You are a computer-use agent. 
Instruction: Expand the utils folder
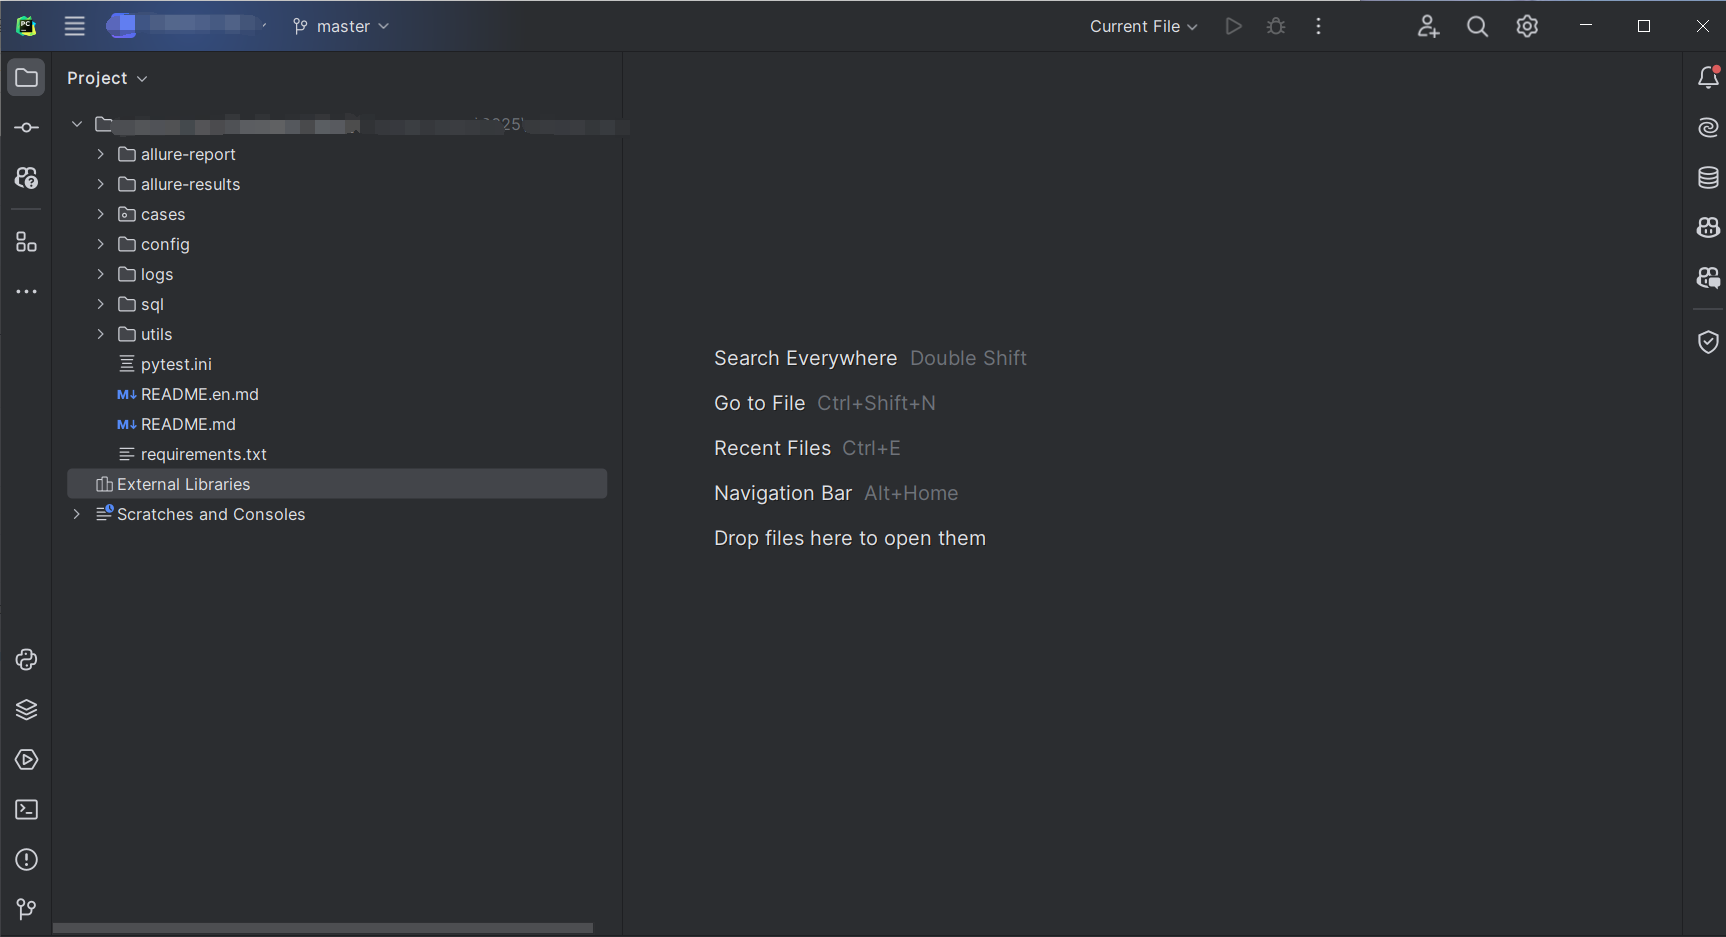pos(100,334)
